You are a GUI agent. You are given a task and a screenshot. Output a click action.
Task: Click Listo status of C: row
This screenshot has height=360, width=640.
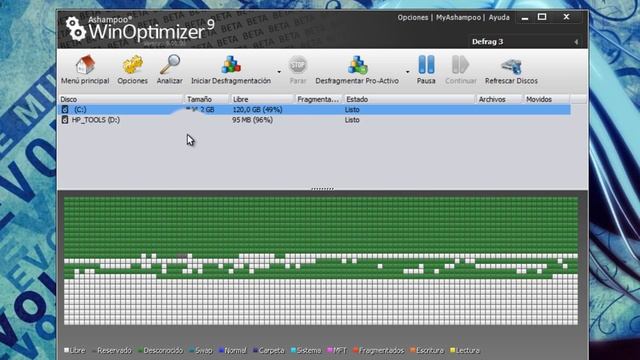click(352, 110)
